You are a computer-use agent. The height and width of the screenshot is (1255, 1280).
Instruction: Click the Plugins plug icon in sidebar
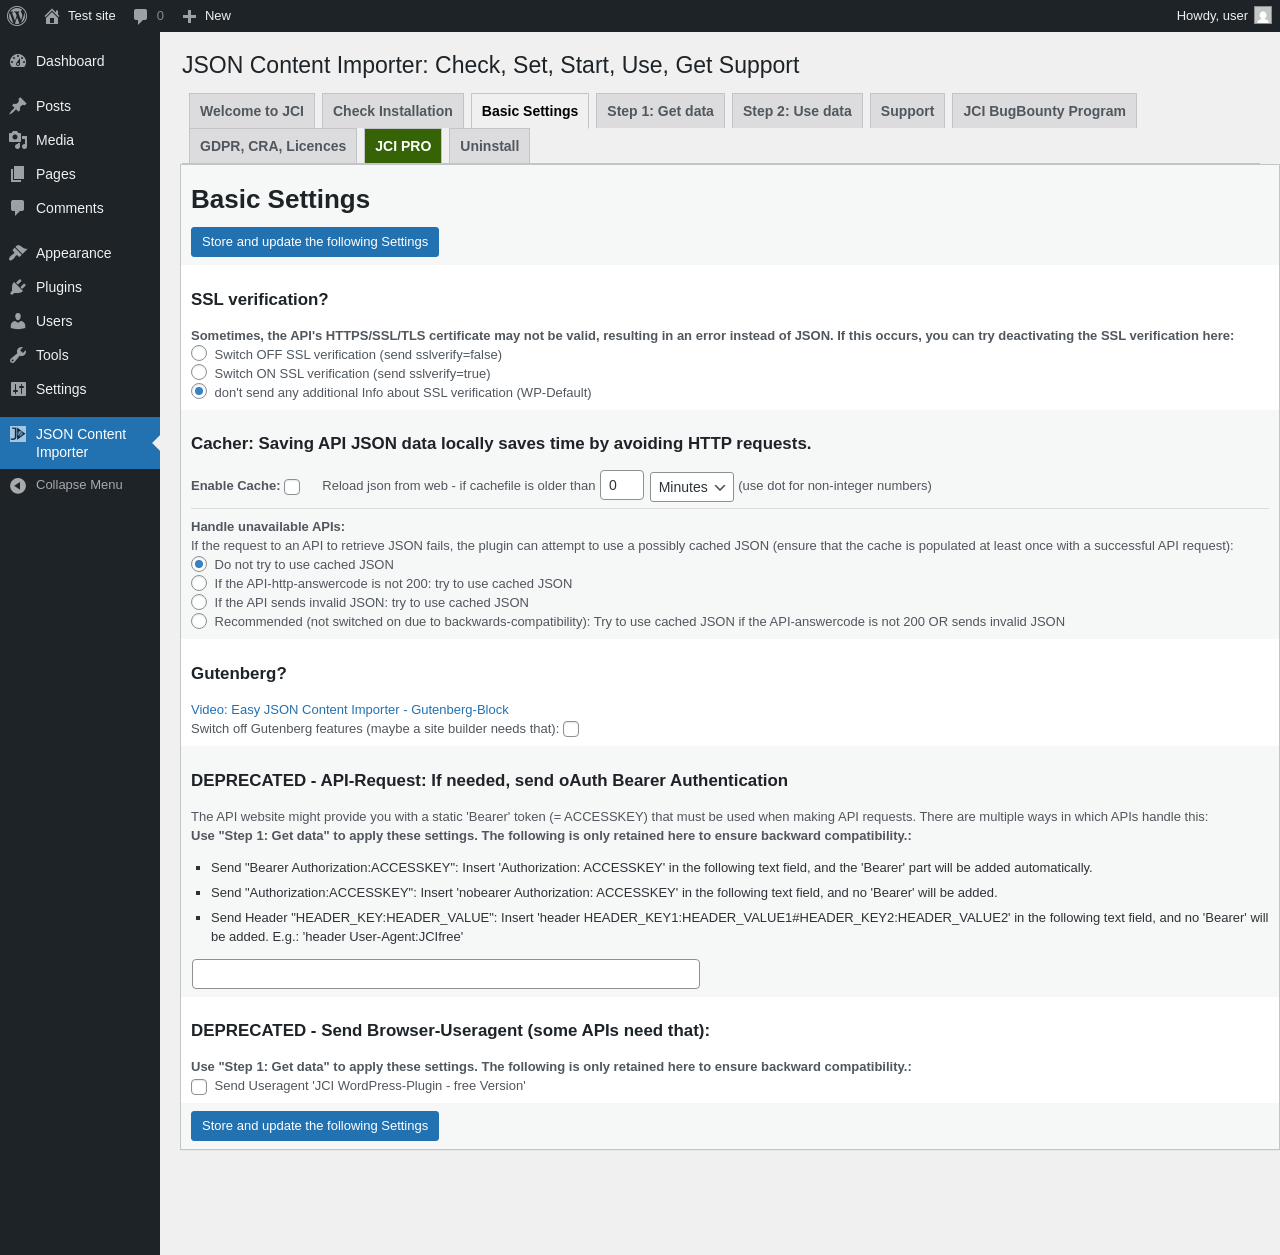coord(18,287)
